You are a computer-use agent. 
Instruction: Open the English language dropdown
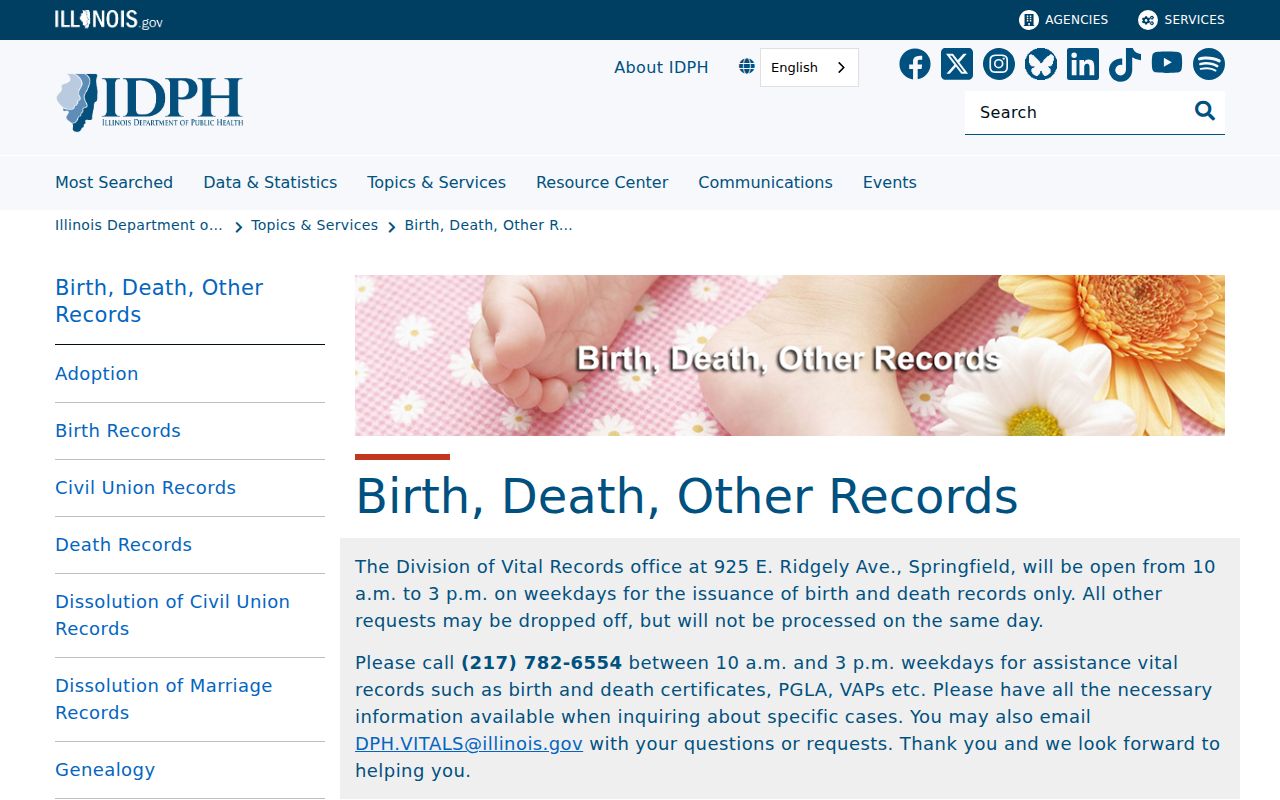click(809, 67)
